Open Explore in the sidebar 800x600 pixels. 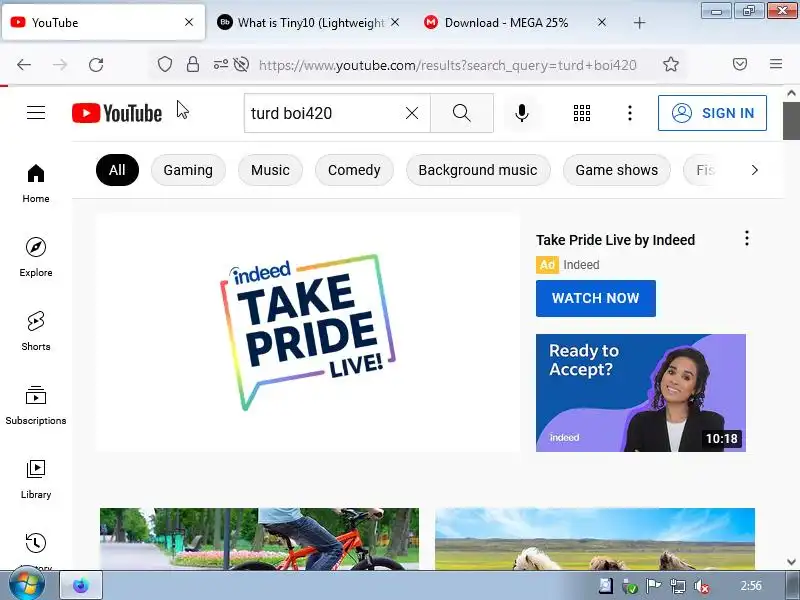tap(36, 257)
